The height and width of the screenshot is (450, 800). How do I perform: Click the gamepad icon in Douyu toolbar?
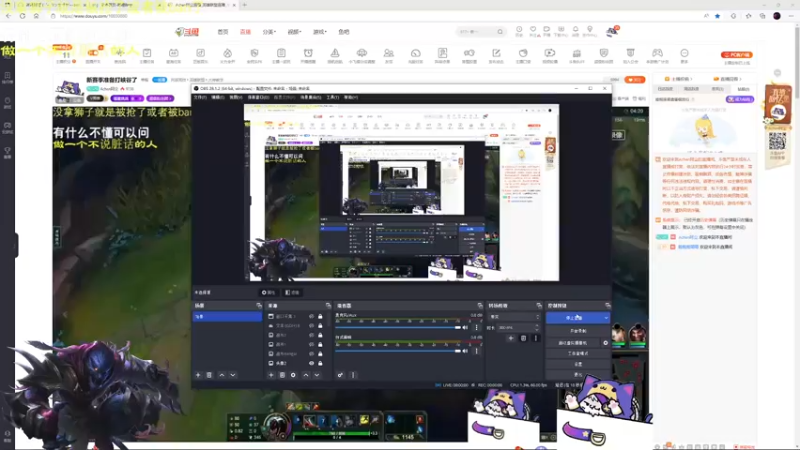coord(657,55)
